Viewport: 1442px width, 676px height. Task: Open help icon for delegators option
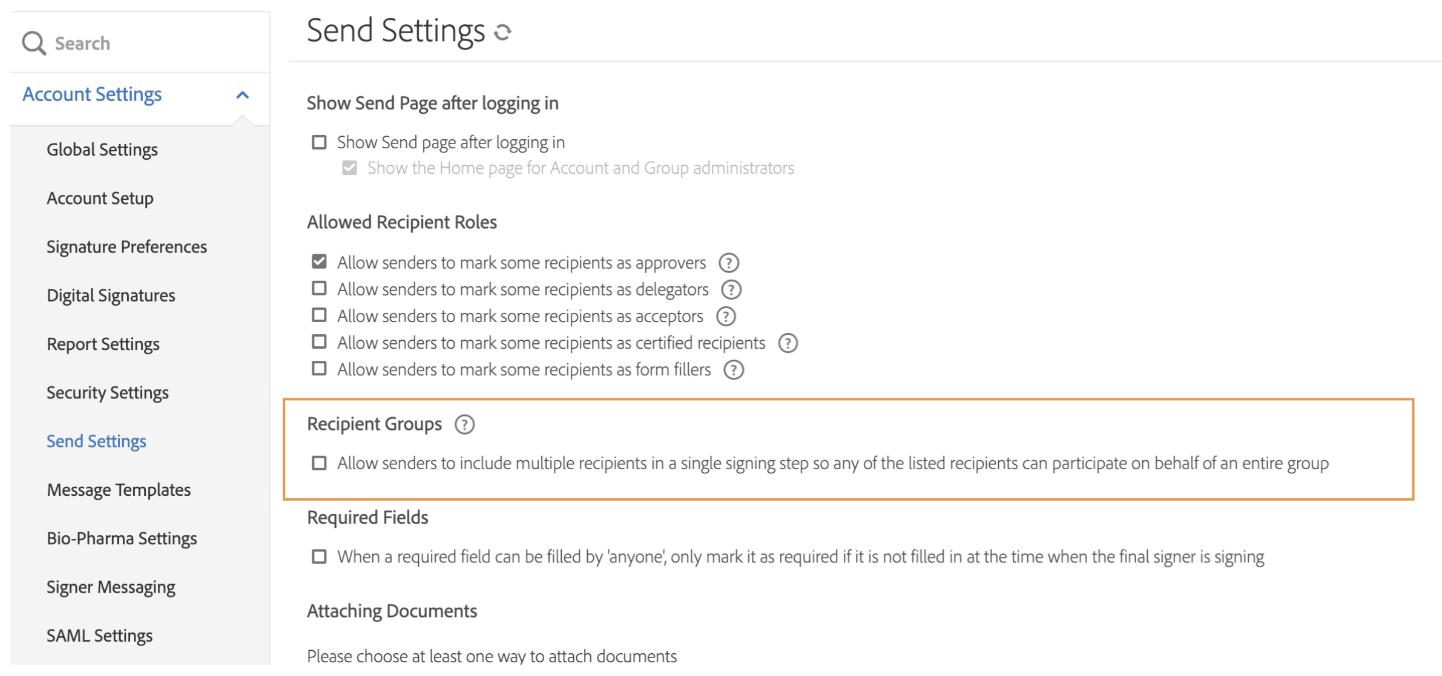coord(732,290)
